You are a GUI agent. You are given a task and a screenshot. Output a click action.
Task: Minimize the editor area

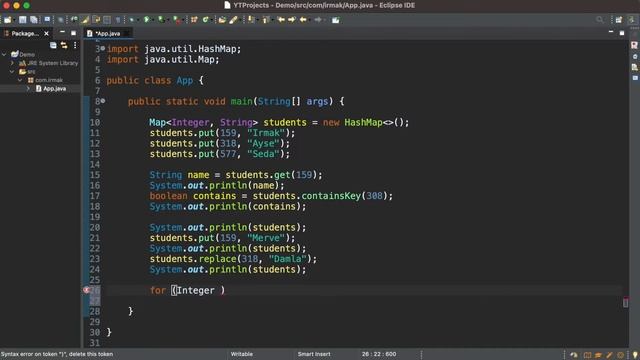pos(611,32)
